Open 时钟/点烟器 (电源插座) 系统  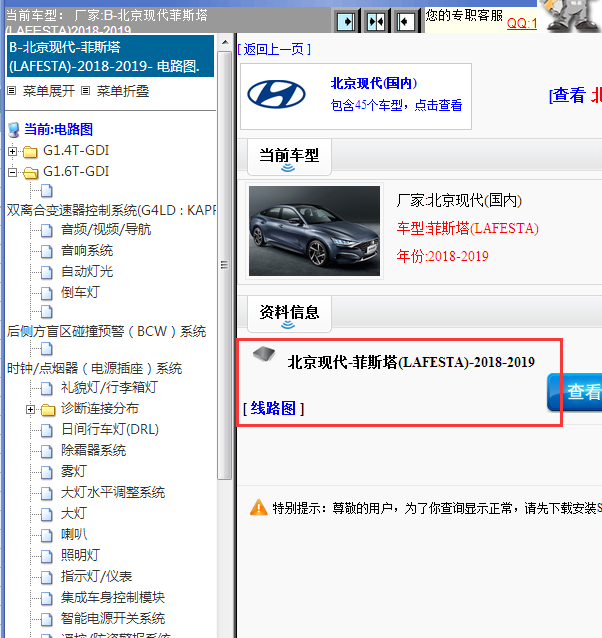point(94,368)
